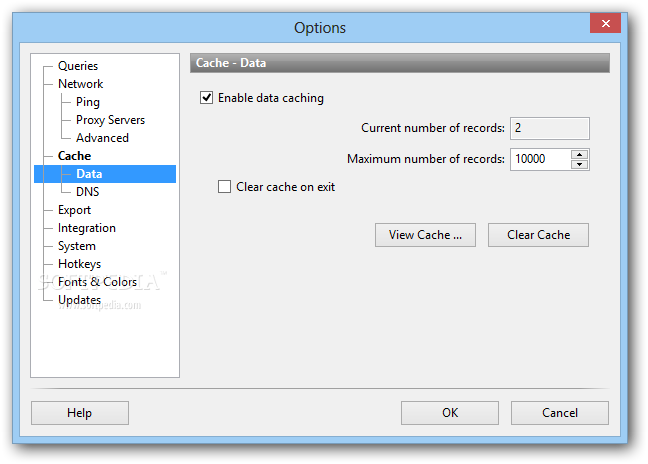Click the Current number of records field
Viewport: 648px width, 464px height.
[549, 128]
